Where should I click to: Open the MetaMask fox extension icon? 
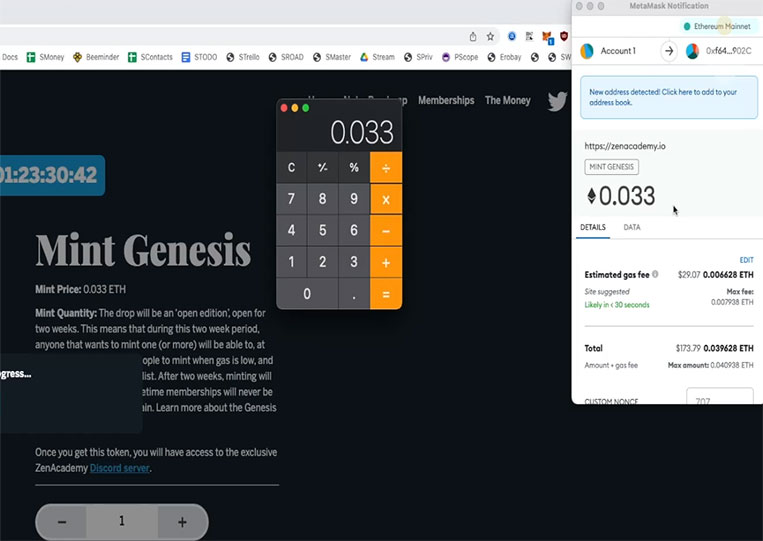[547, 37]
